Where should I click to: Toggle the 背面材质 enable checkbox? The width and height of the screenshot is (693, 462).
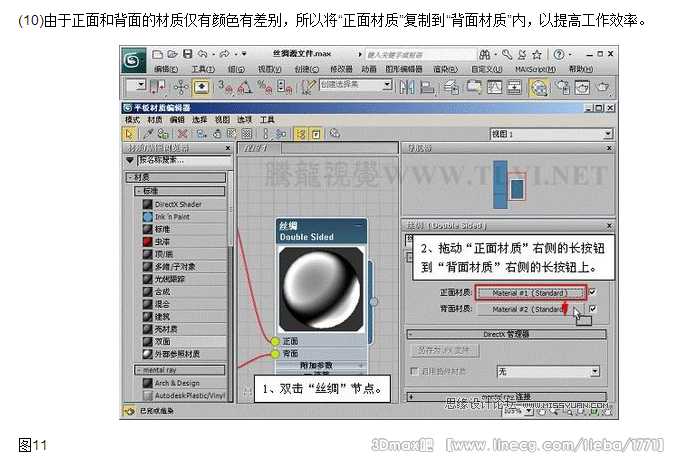pos(592,309)
